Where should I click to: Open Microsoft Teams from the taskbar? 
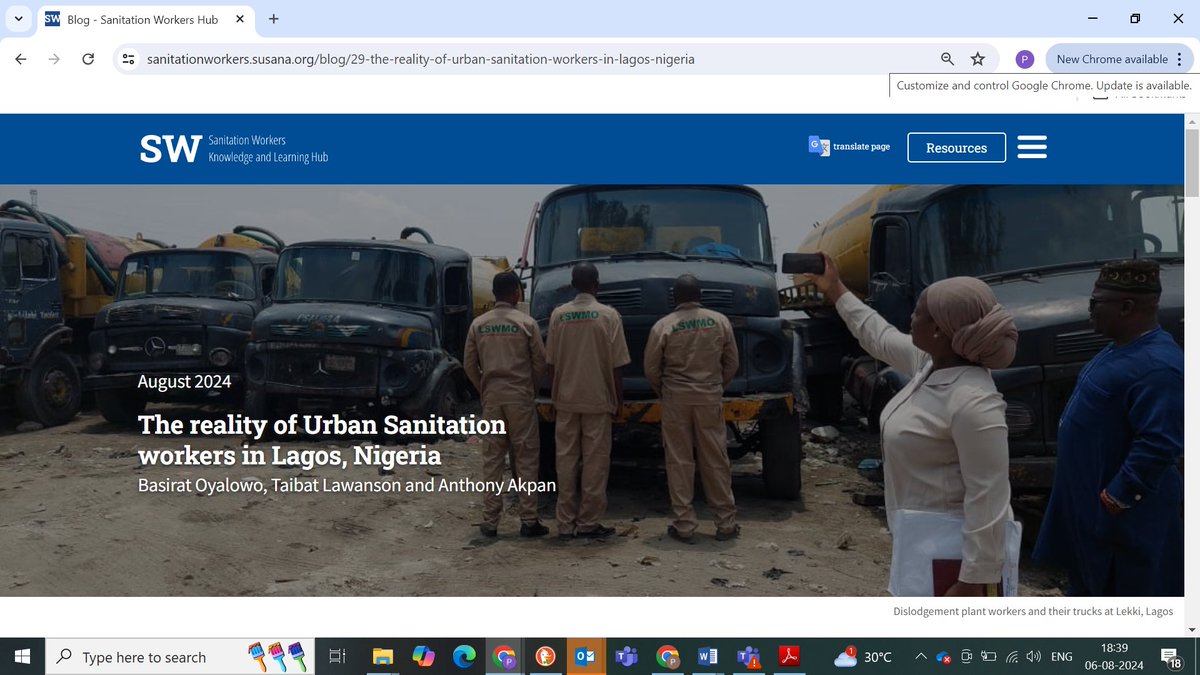click(x=626, y=657)
